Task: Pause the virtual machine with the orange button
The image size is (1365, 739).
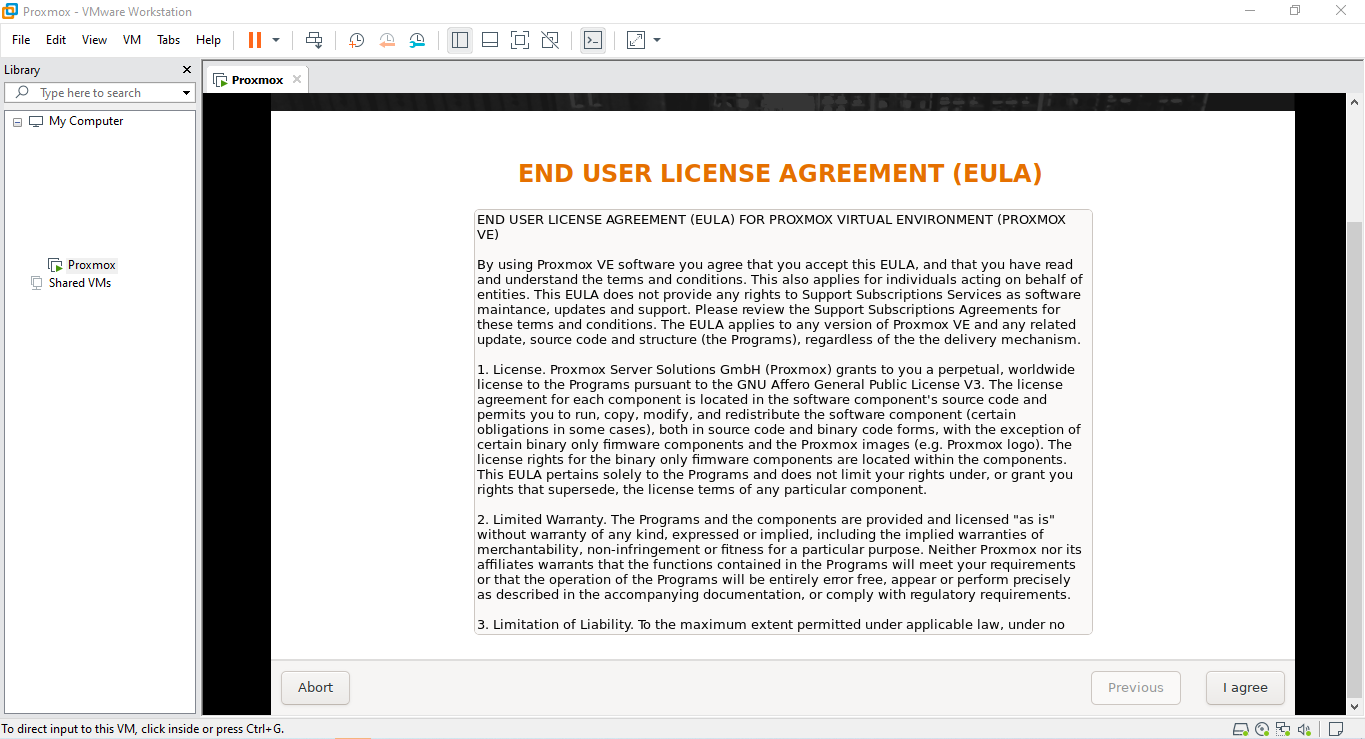Action: pyautogui.click(x=255, y=40)
